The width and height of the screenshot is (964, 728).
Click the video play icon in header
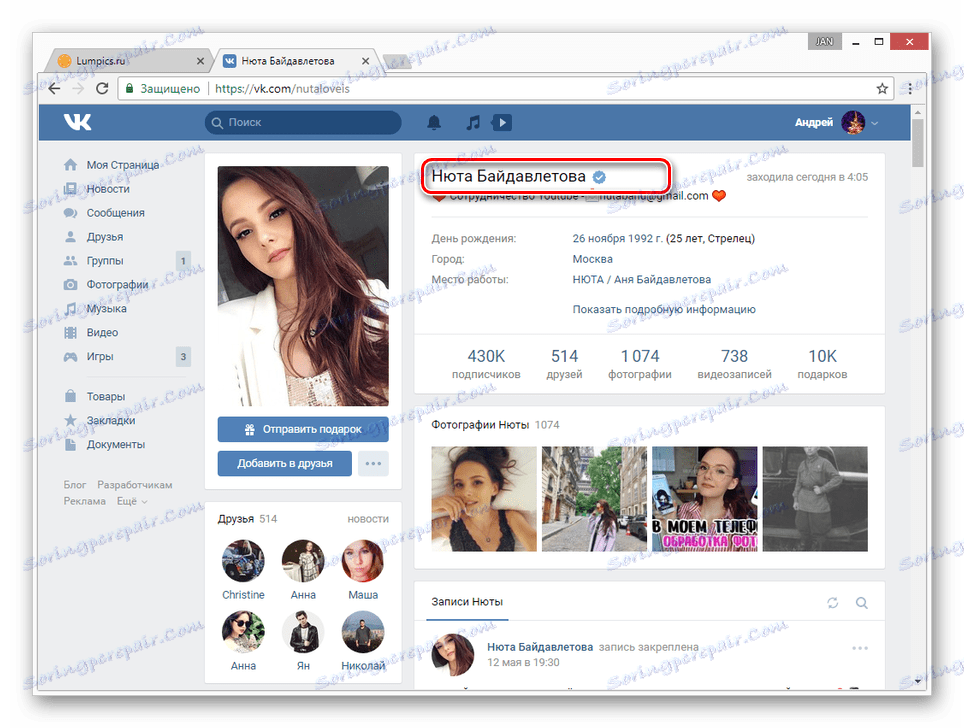pyautogui.click(x=502, y=122)
